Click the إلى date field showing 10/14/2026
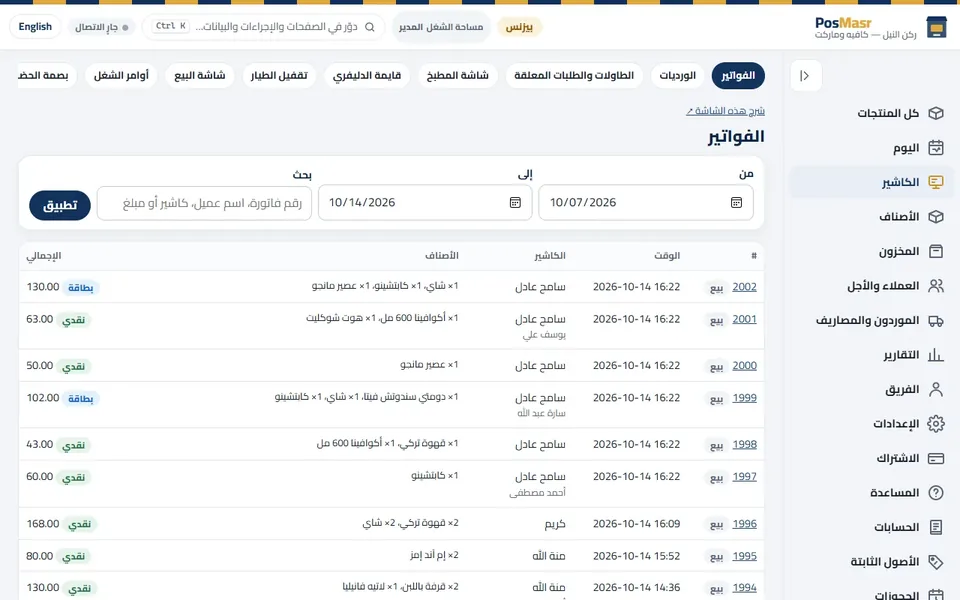Image resolution: width=960 pixels, height=600 pixels. (x=425, y=203)
